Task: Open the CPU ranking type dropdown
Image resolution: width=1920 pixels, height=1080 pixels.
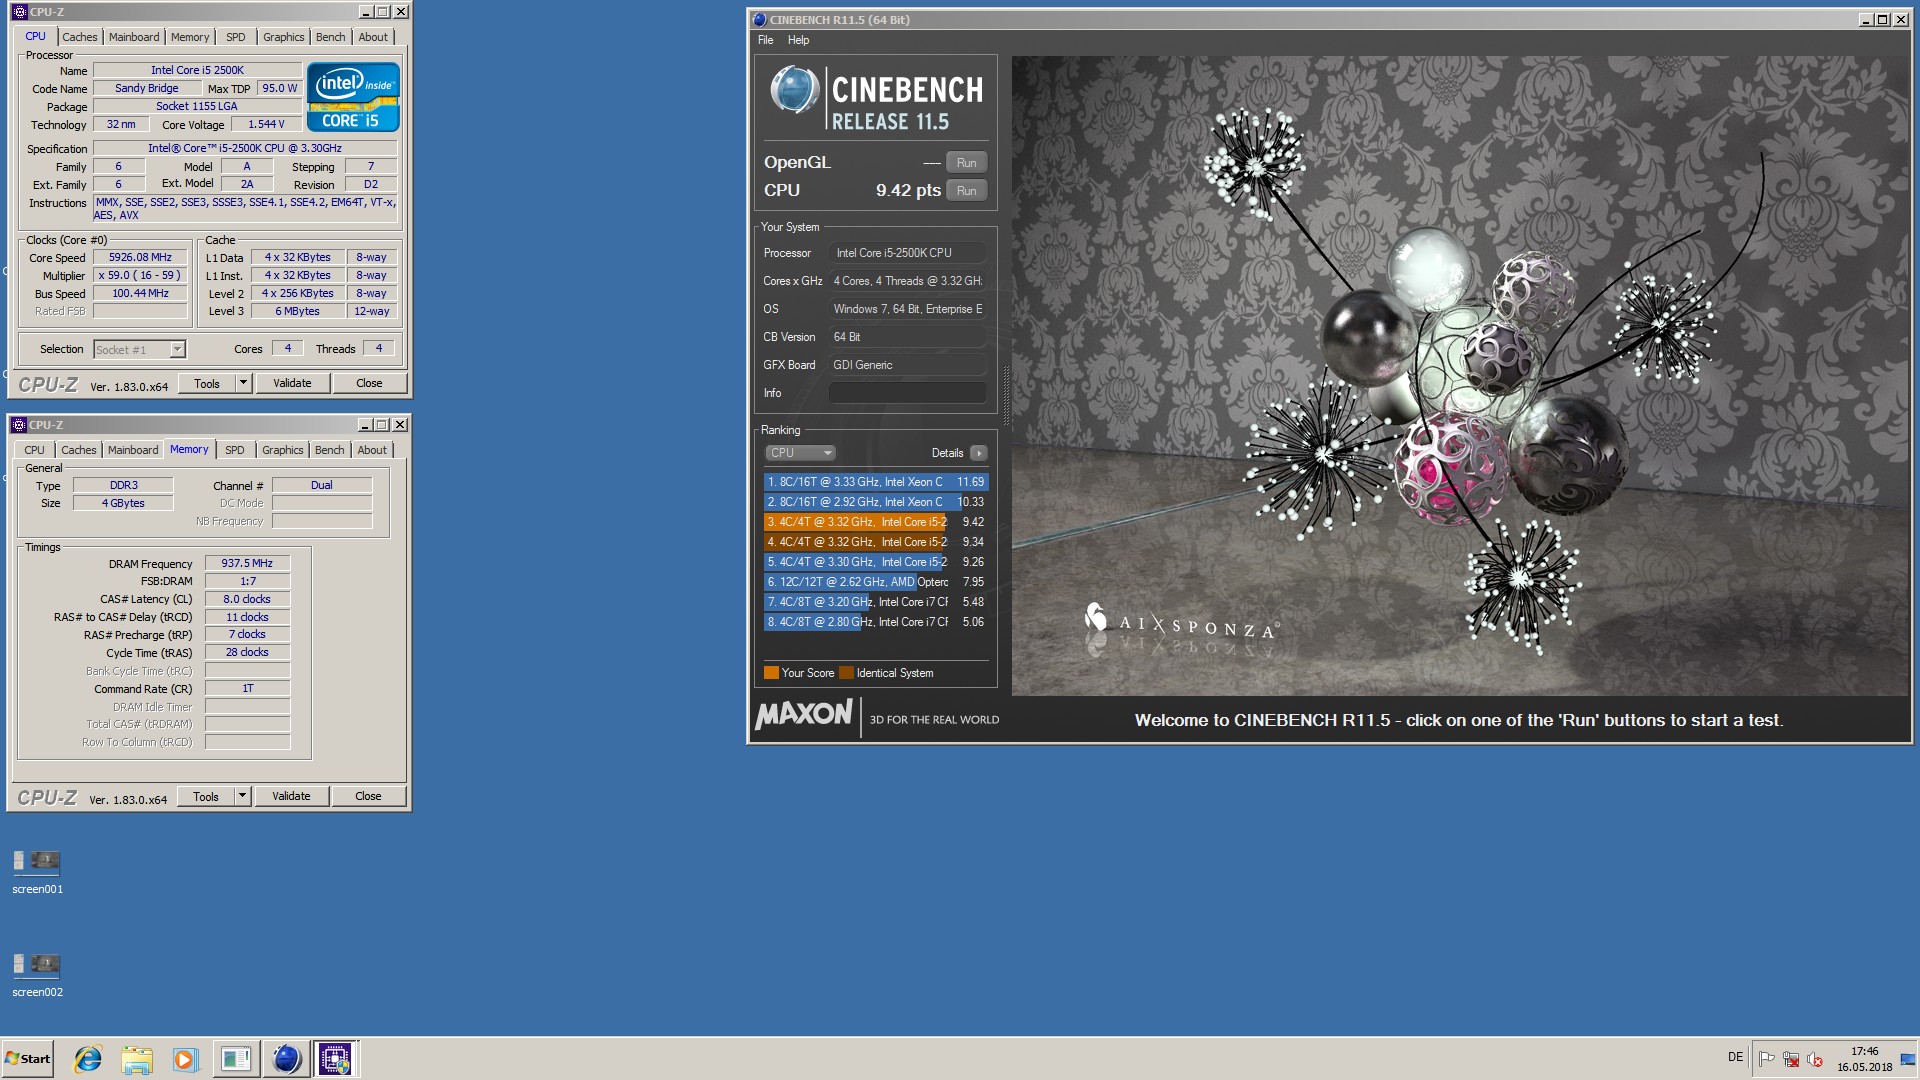Action: 800,453
